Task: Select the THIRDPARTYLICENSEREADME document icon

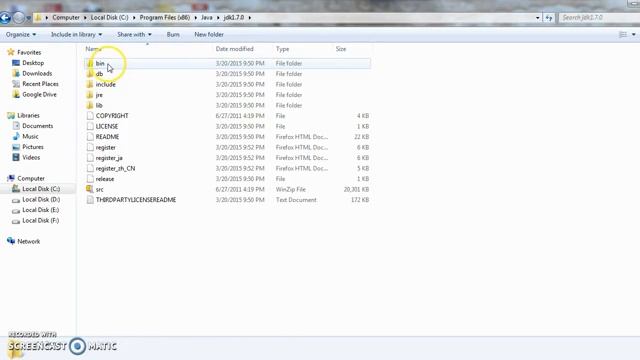Action: tap(90, 200)
